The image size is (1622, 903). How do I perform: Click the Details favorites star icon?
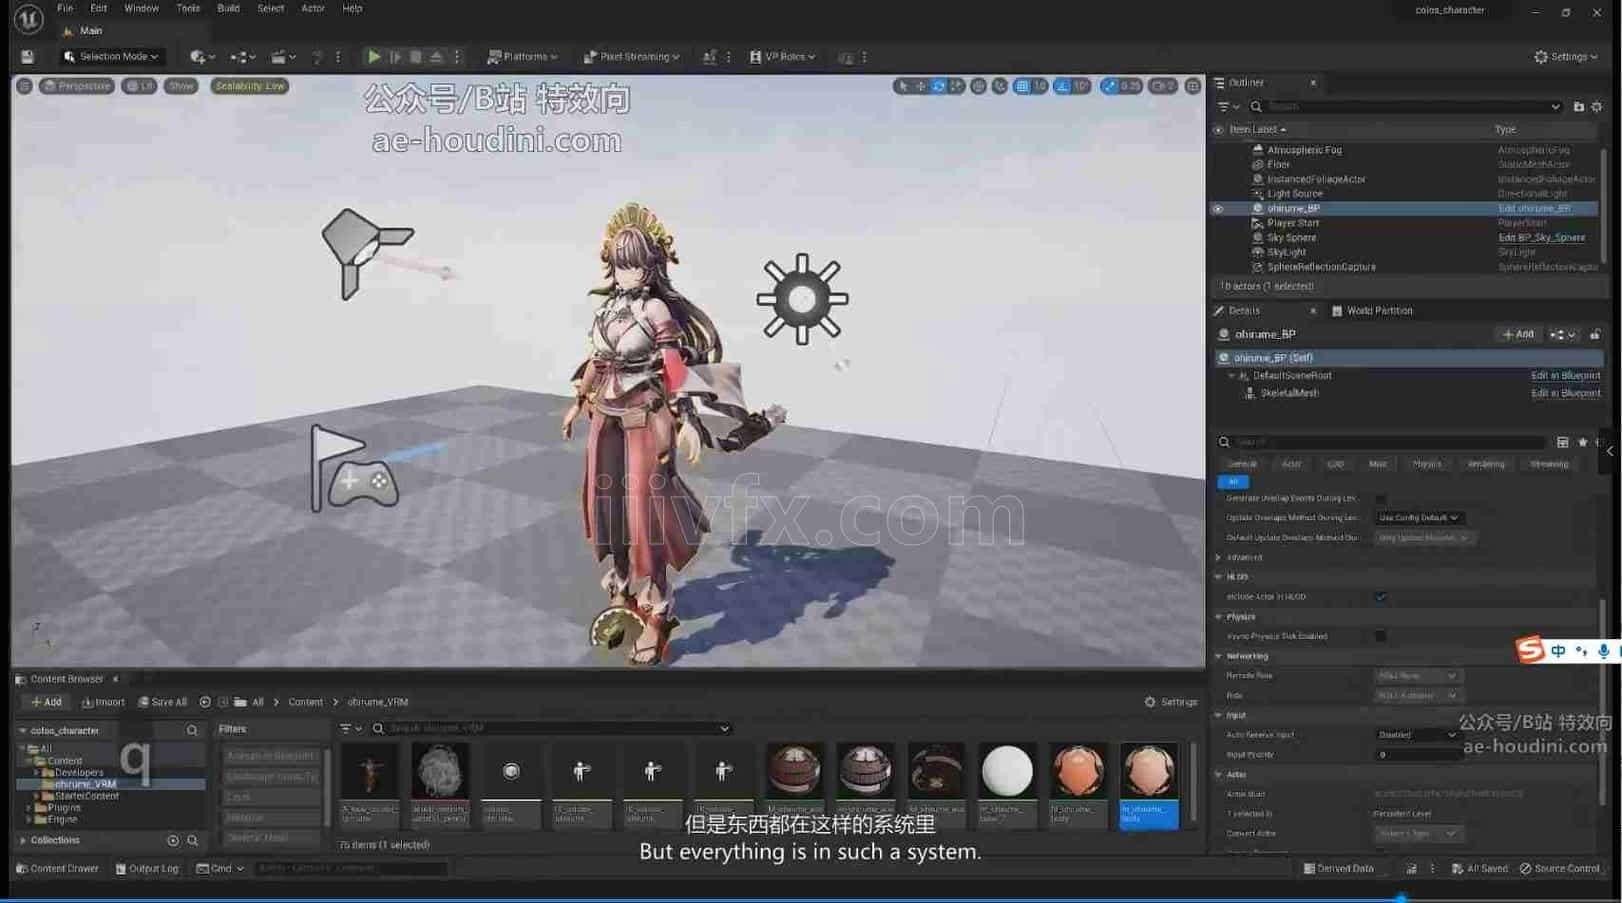point(1582,442)
